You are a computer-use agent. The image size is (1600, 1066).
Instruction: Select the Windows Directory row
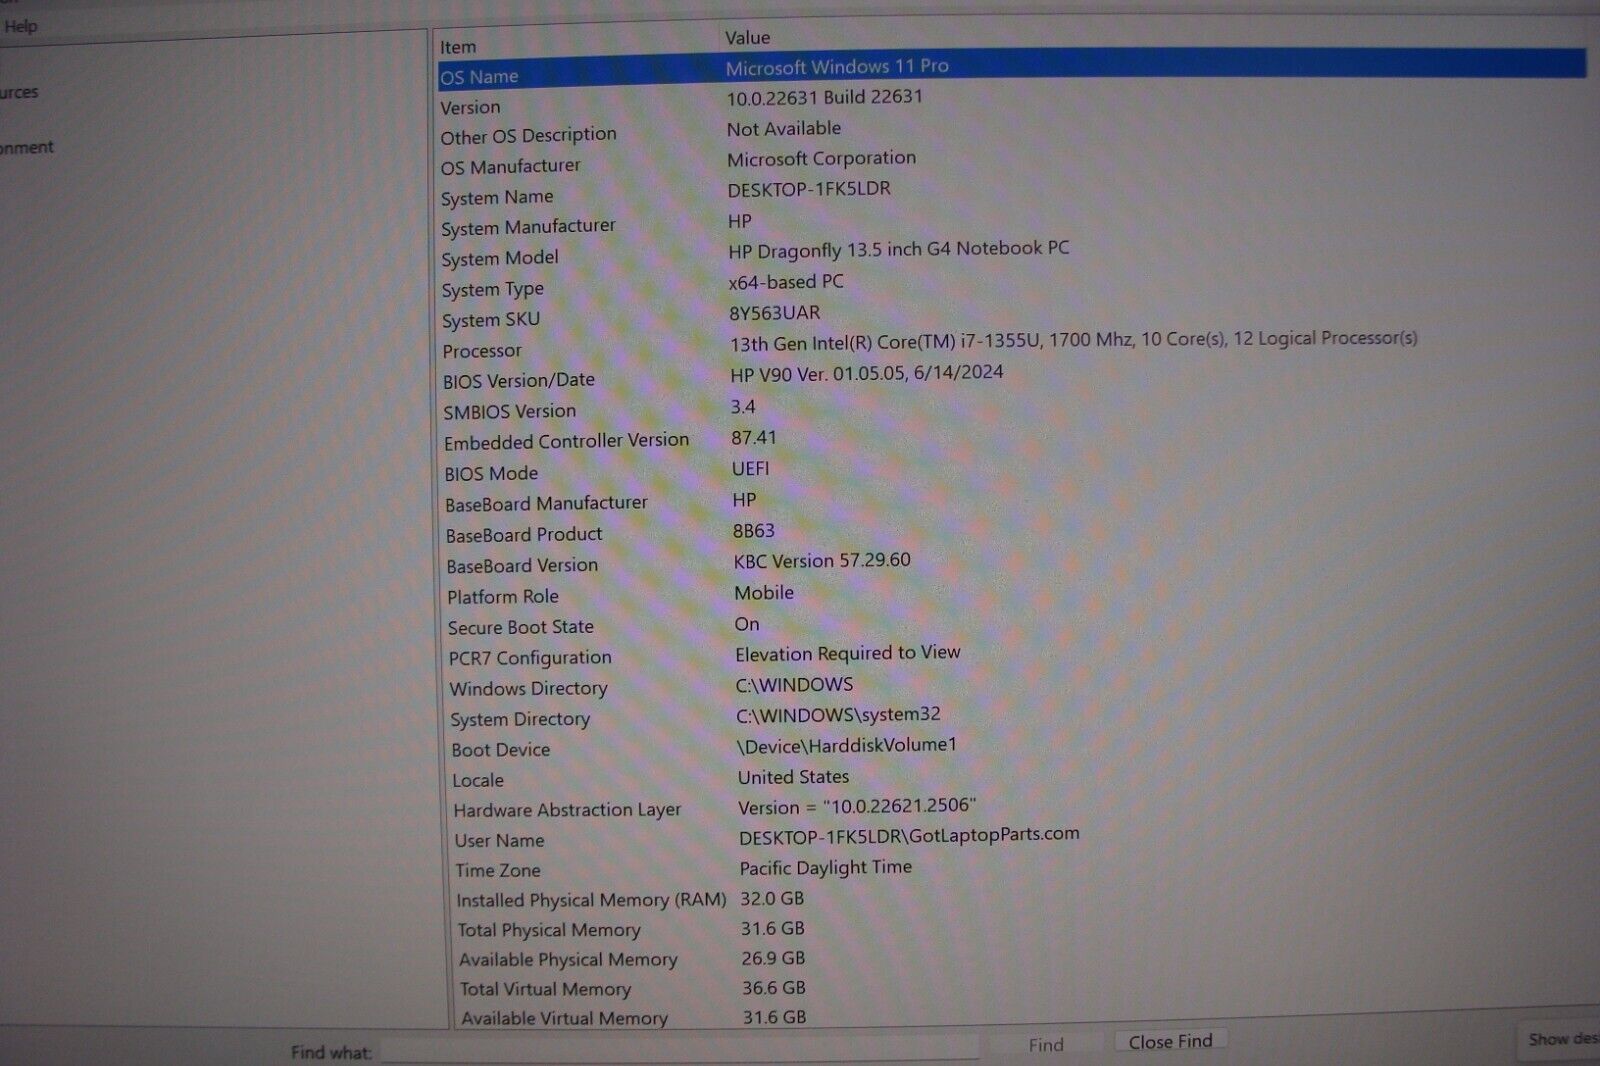pos(1012,686)
